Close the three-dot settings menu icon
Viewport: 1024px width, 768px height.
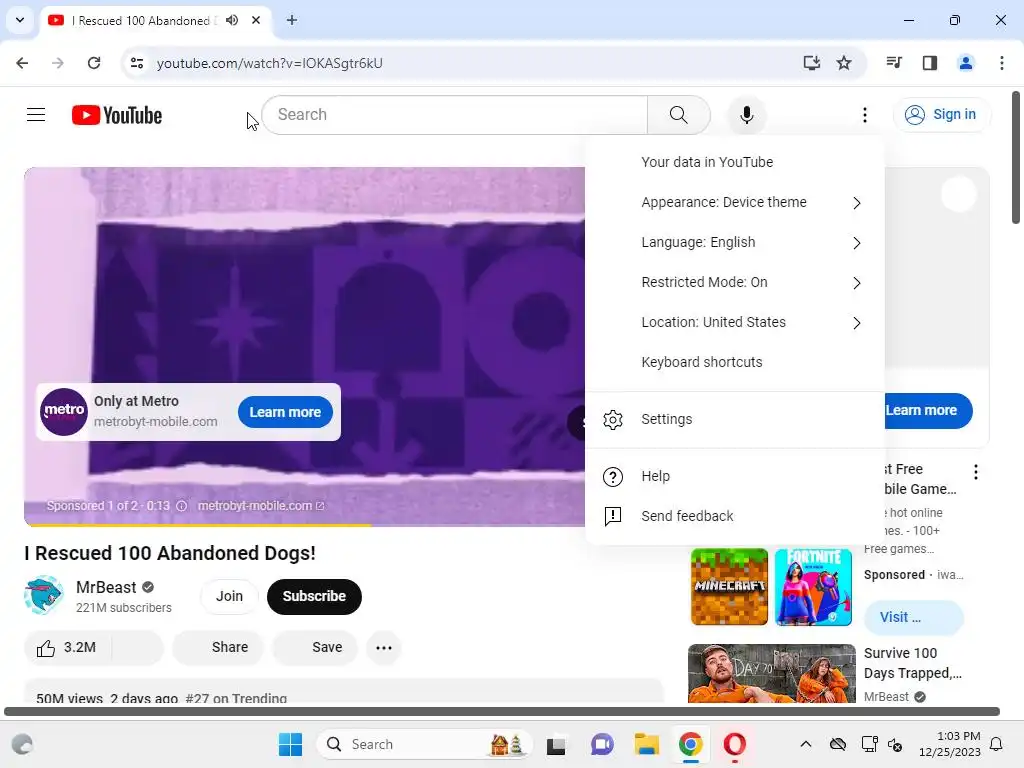865,115
